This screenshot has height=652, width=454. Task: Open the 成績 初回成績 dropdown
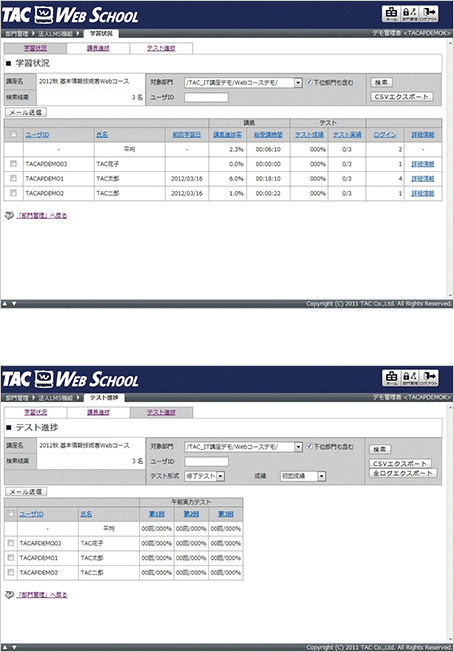[322, 476]
